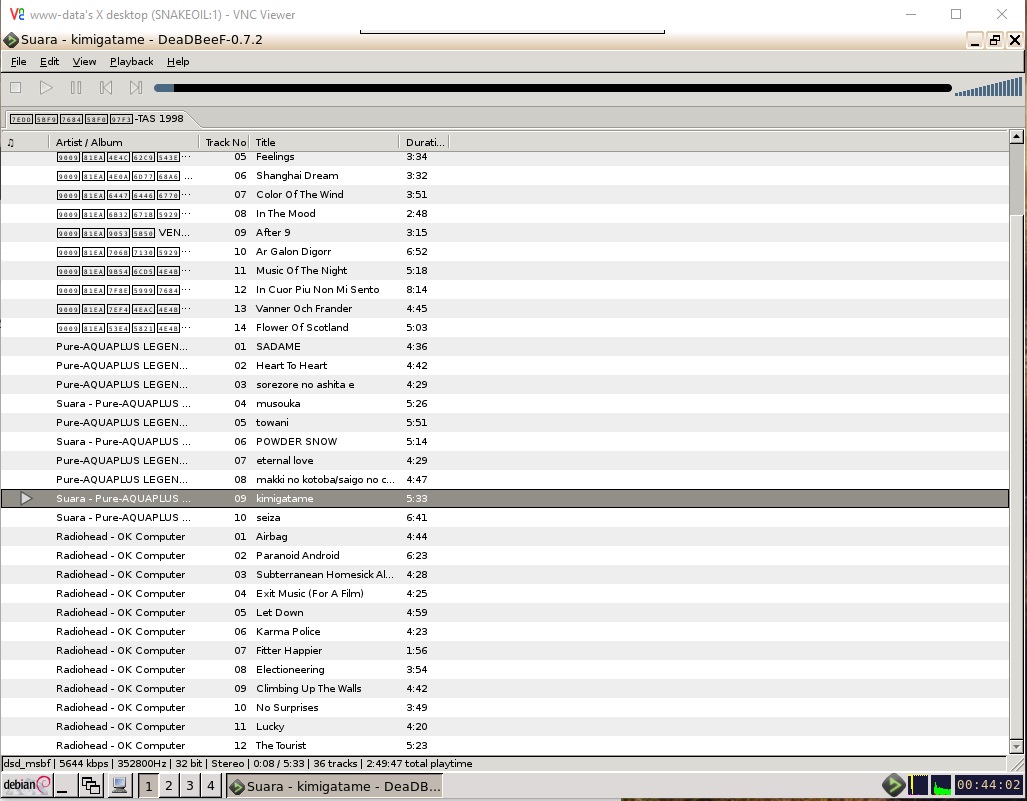
Task: Click the taskbar clock showing 00:44:02
Action: click(x=988, y=785)
